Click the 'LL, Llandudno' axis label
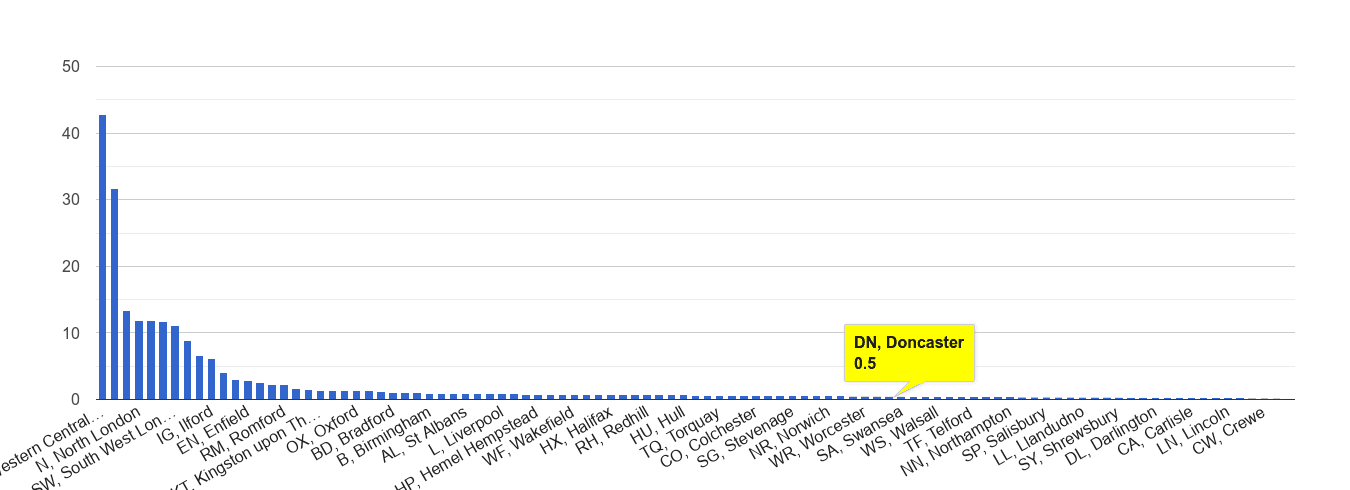 pos(1037,437)
